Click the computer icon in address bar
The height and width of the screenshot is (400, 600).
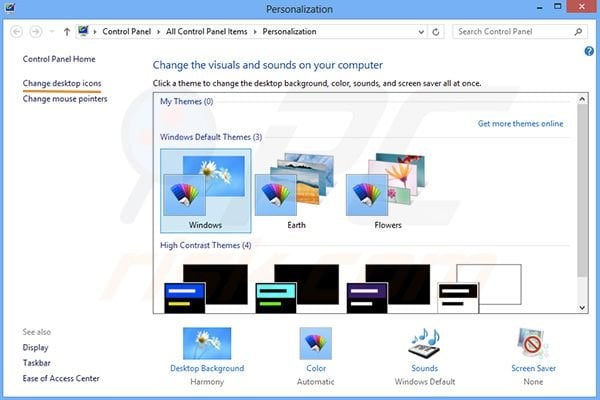tap(83, 31)
